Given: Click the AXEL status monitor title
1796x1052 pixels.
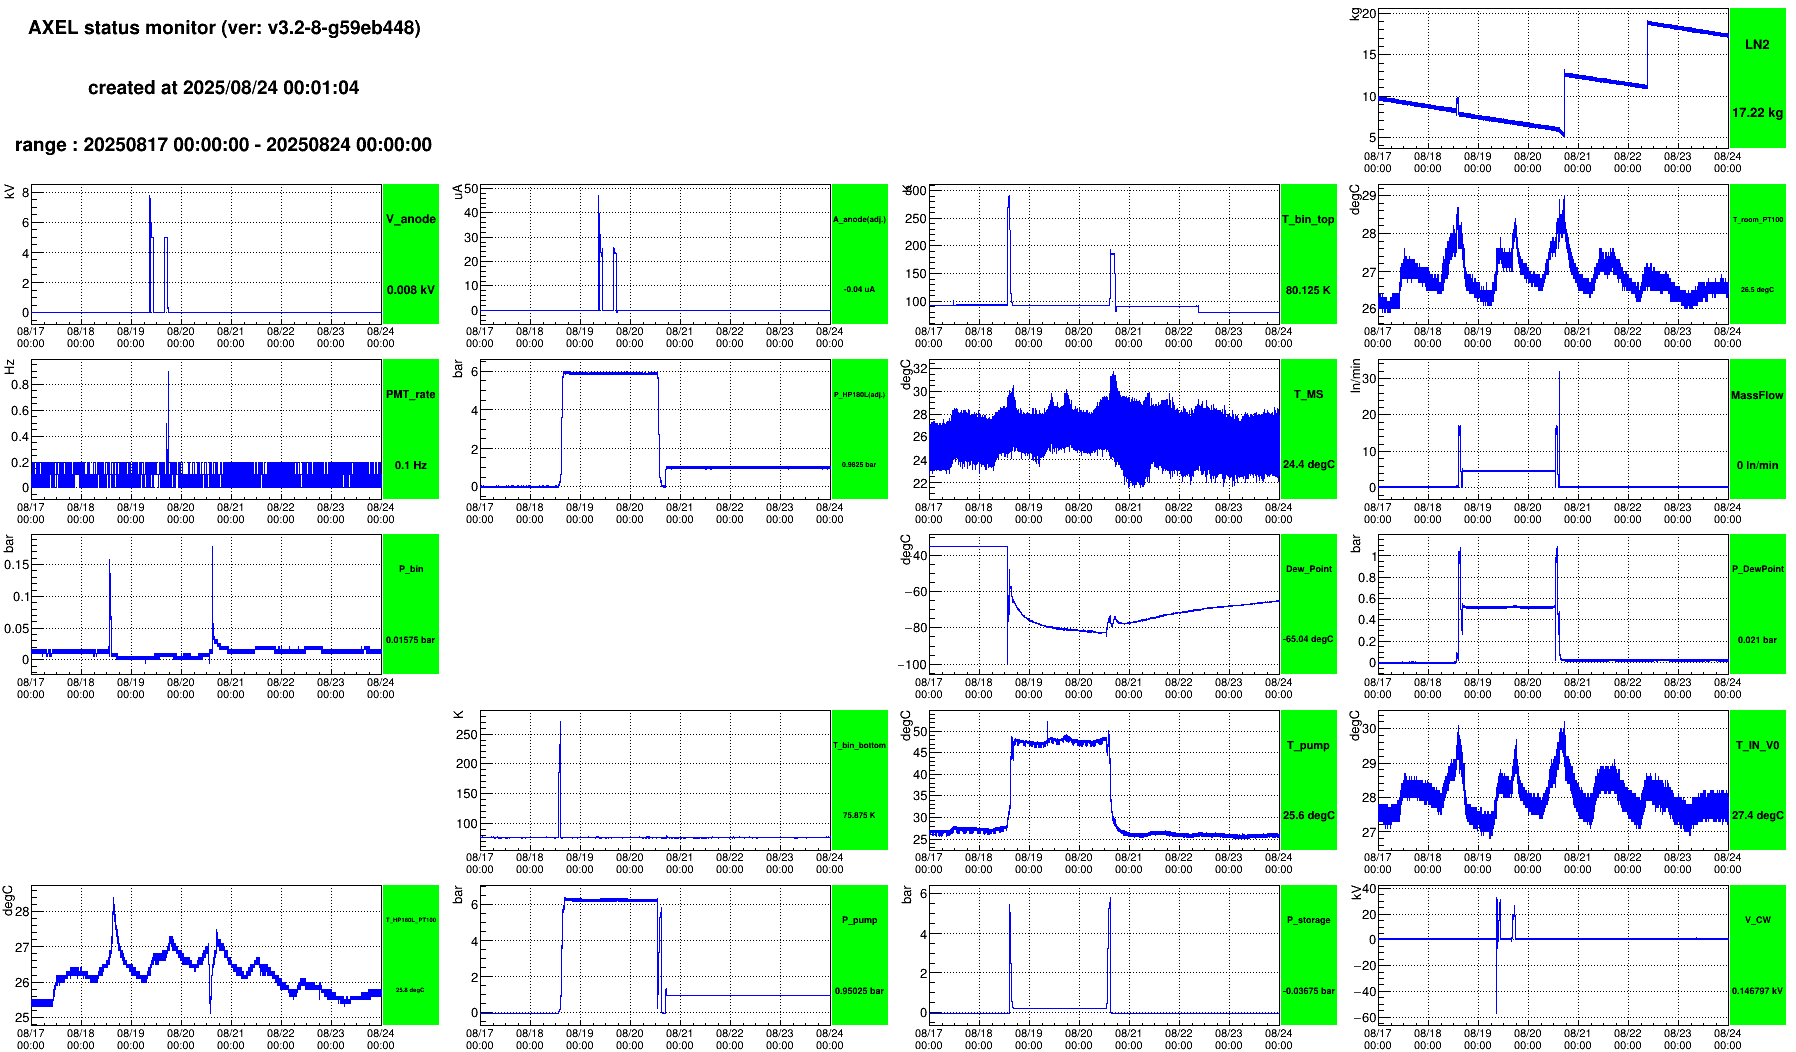Looking at the screenshot, I should (224, 28).
